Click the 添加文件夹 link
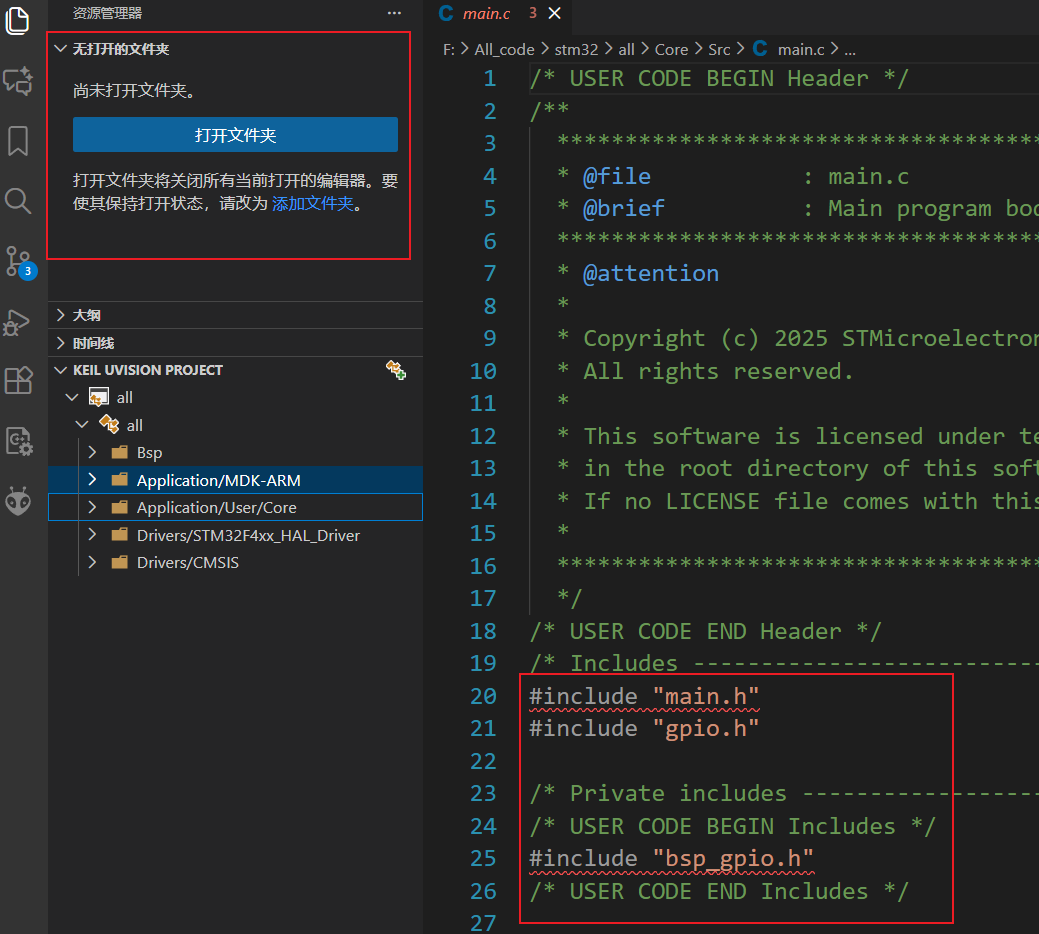 [313, 203]
